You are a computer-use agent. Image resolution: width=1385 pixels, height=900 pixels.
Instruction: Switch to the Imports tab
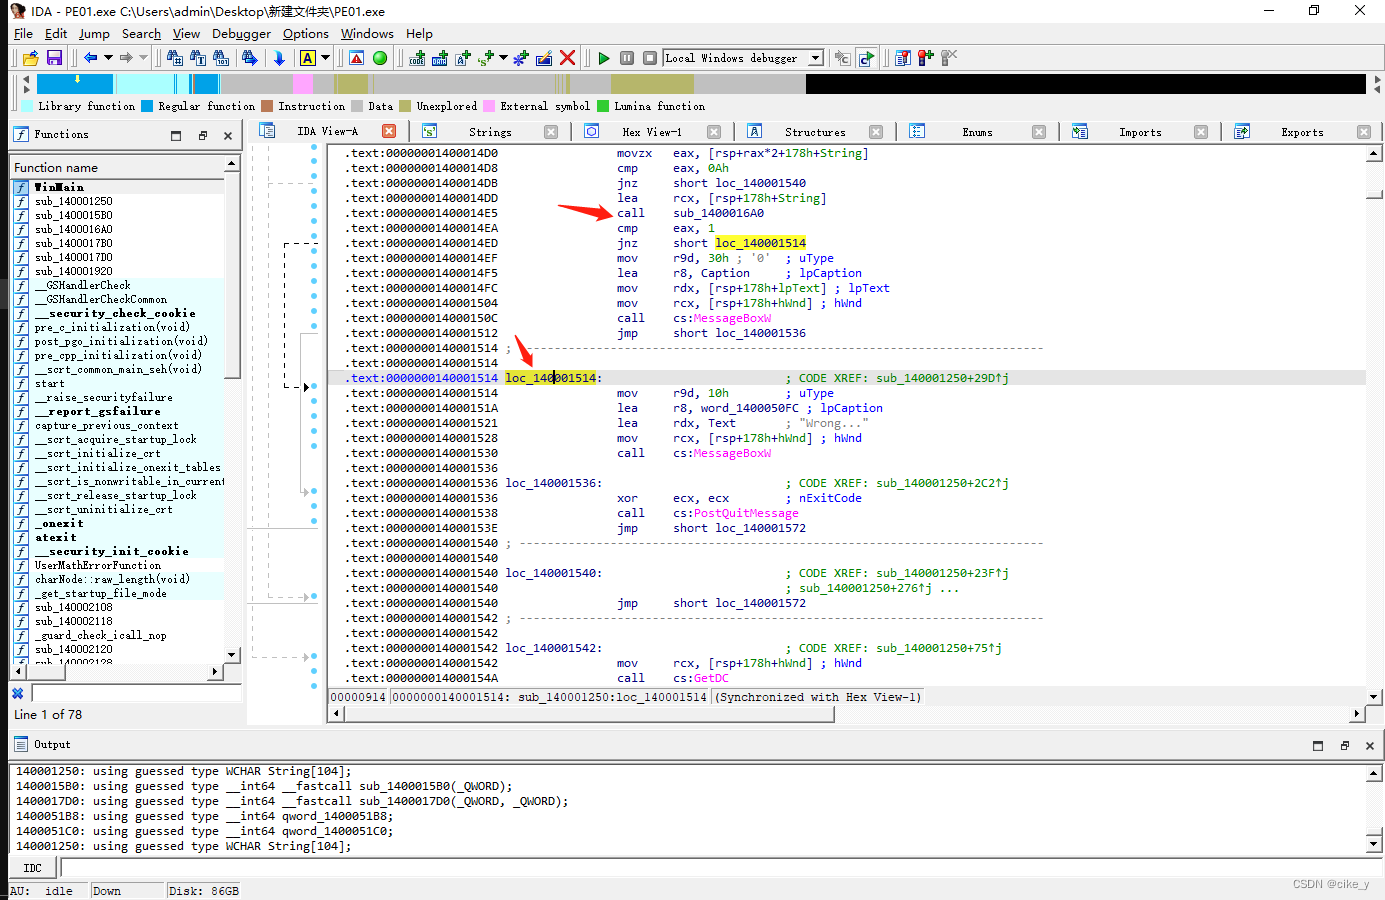pyautogui.click(x=1140, y=132)
